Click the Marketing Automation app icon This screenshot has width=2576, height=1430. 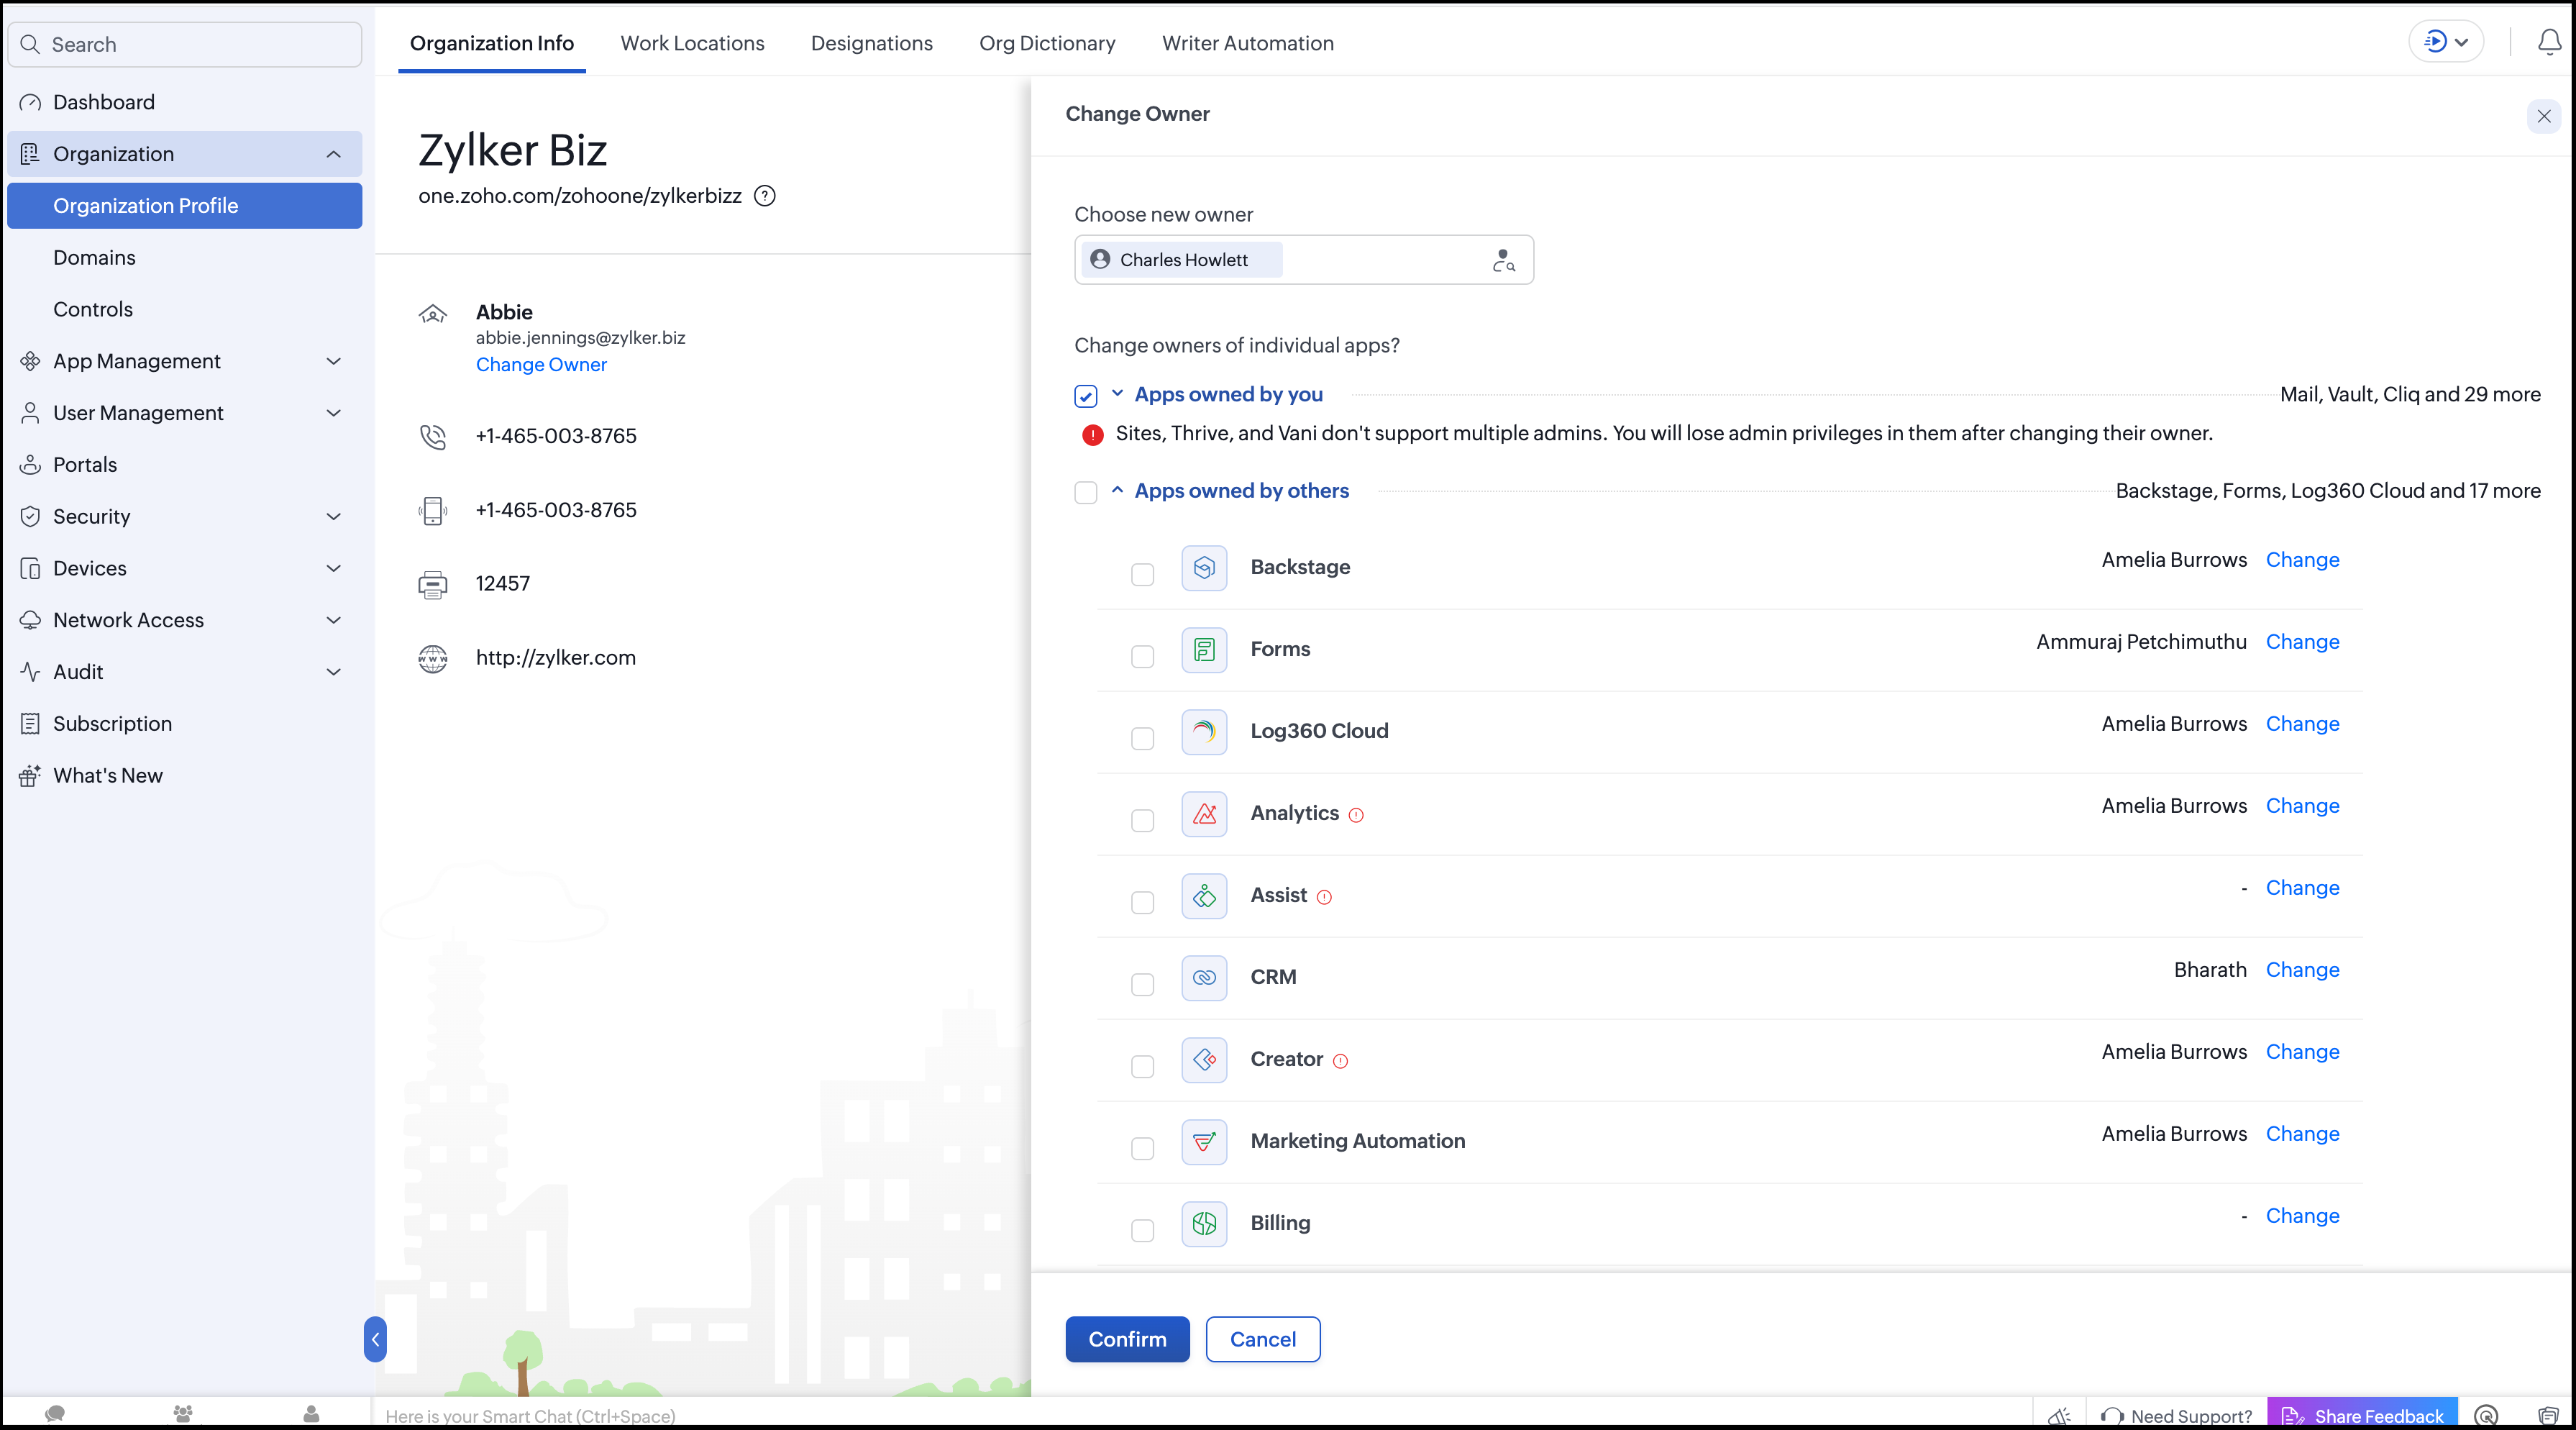pos(1204,1142)
